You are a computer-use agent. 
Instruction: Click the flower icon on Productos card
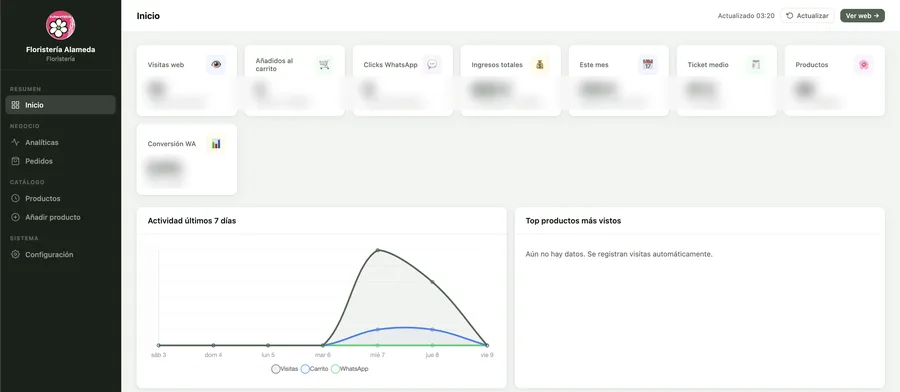coord(864,65)
